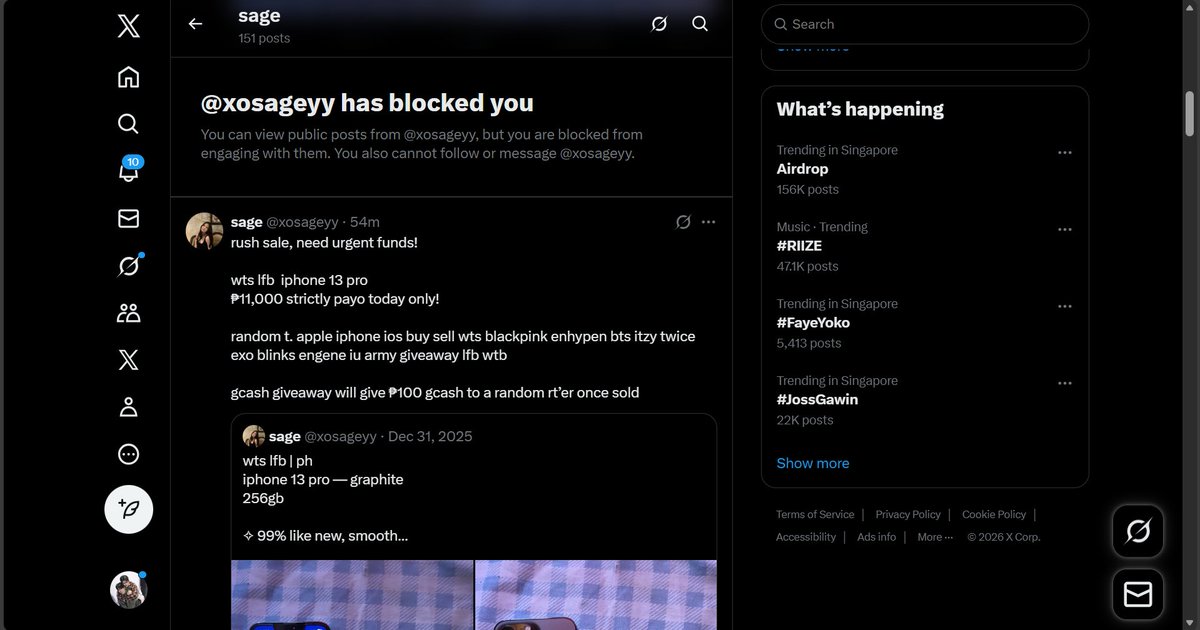Click the X logo at top of sidebar
Screen dimensions: 1200x630
point(128,27)
